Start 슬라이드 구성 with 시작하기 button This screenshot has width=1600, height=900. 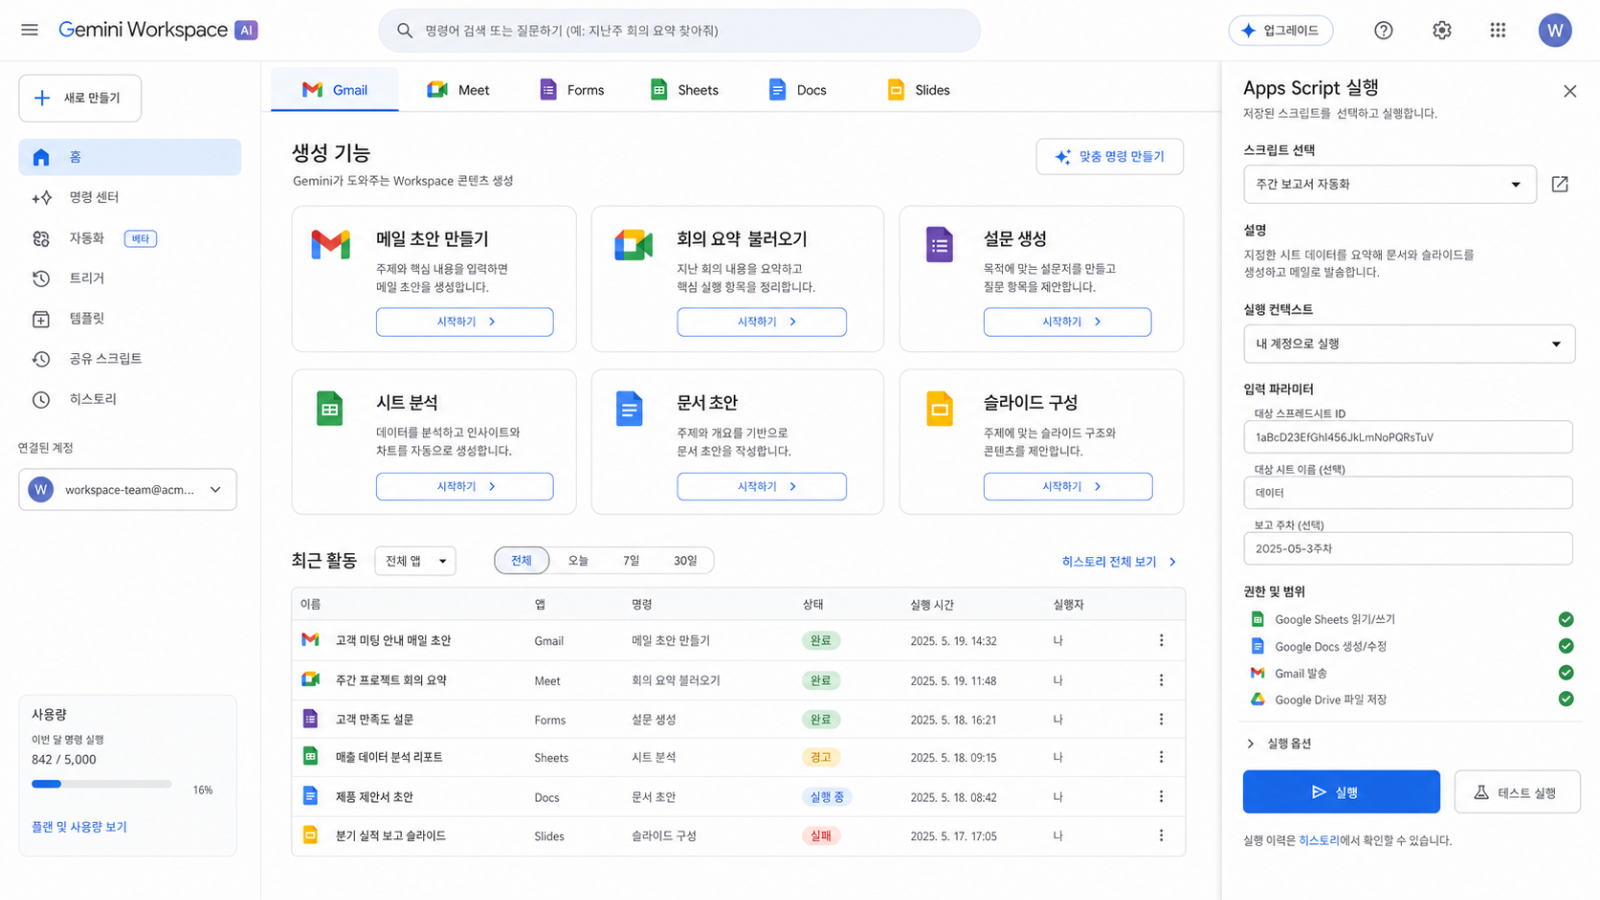[1068, 486]
